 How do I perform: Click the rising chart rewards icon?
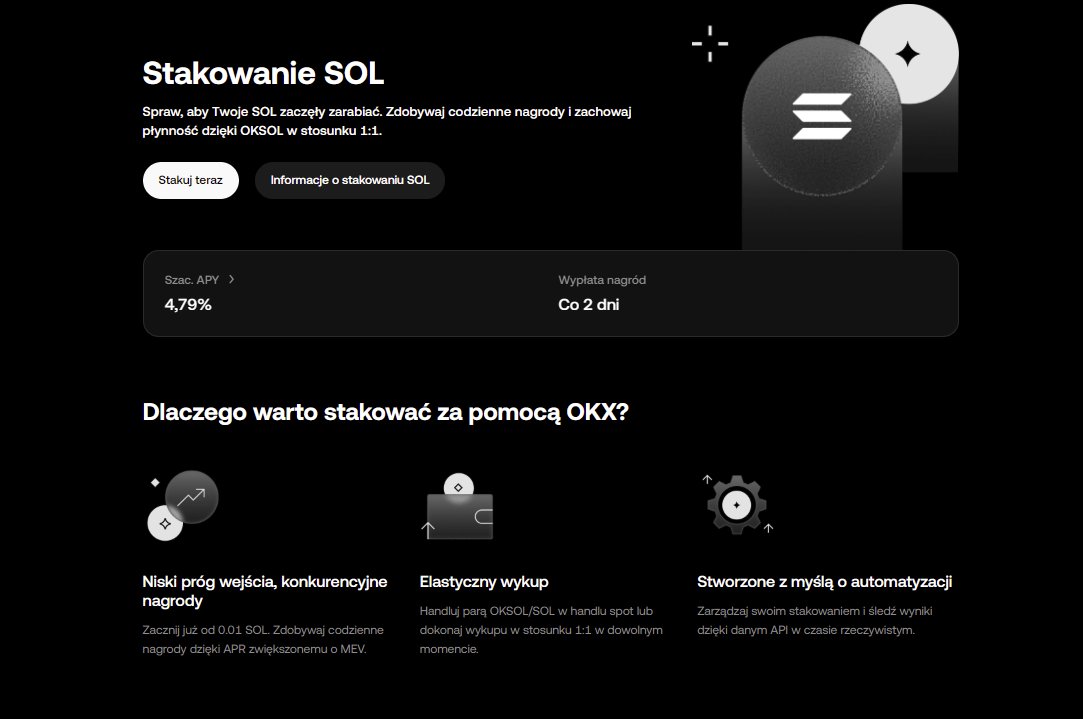pyautogui.click(x=183, y=506)
